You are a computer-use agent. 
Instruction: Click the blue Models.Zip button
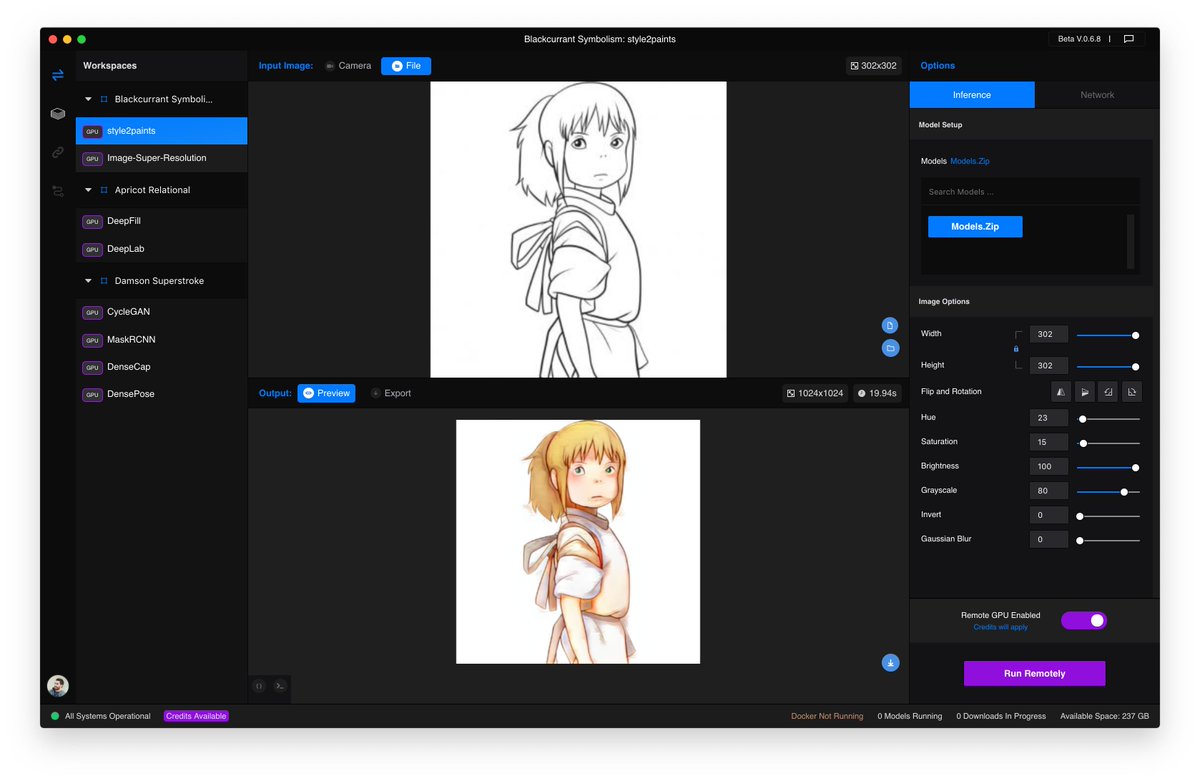[x=975, y=227]
